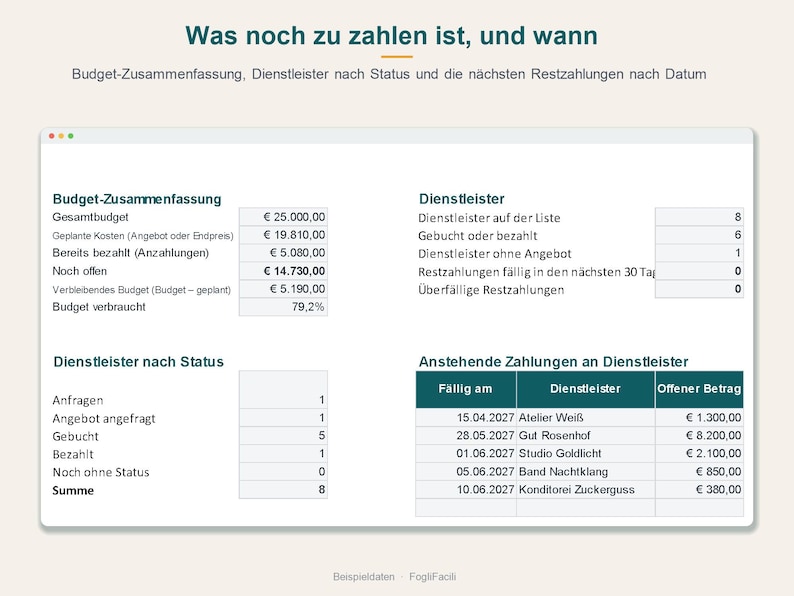This screenshot has width=794, height=596.
Task: Select the Konditorei Zuckerguss cell
Action: [x=585, y=490]
